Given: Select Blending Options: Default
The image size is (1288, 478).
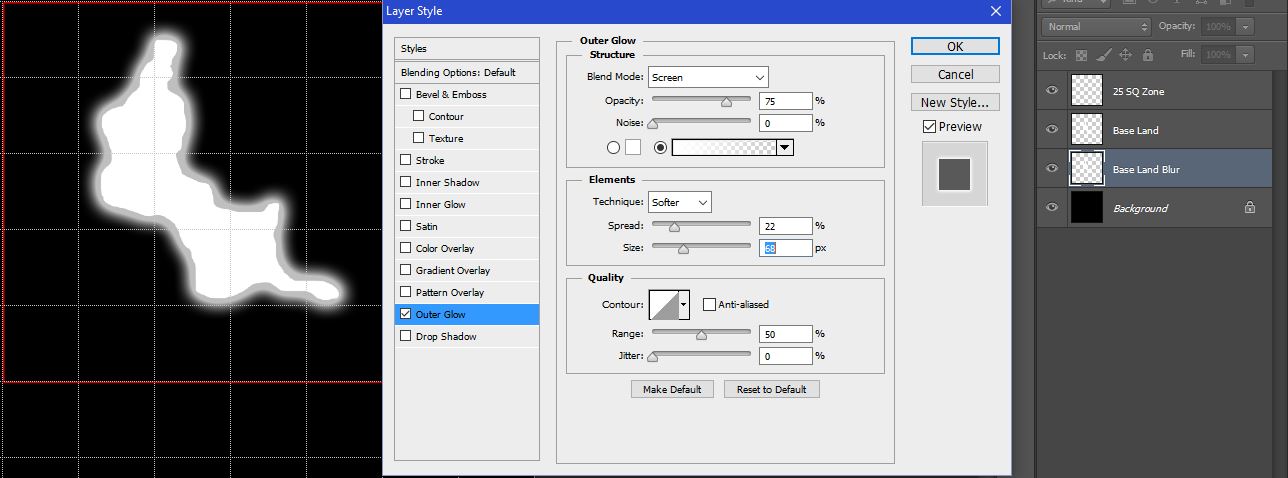Looking at the screenshot, I should [467, 72].
